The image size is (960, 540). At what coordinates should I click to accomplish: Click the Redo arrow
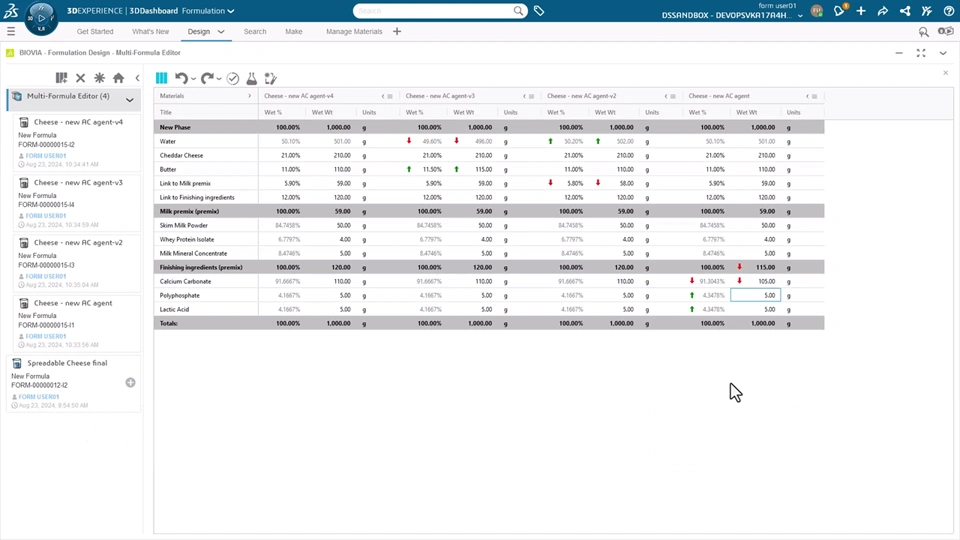(207, 78)
